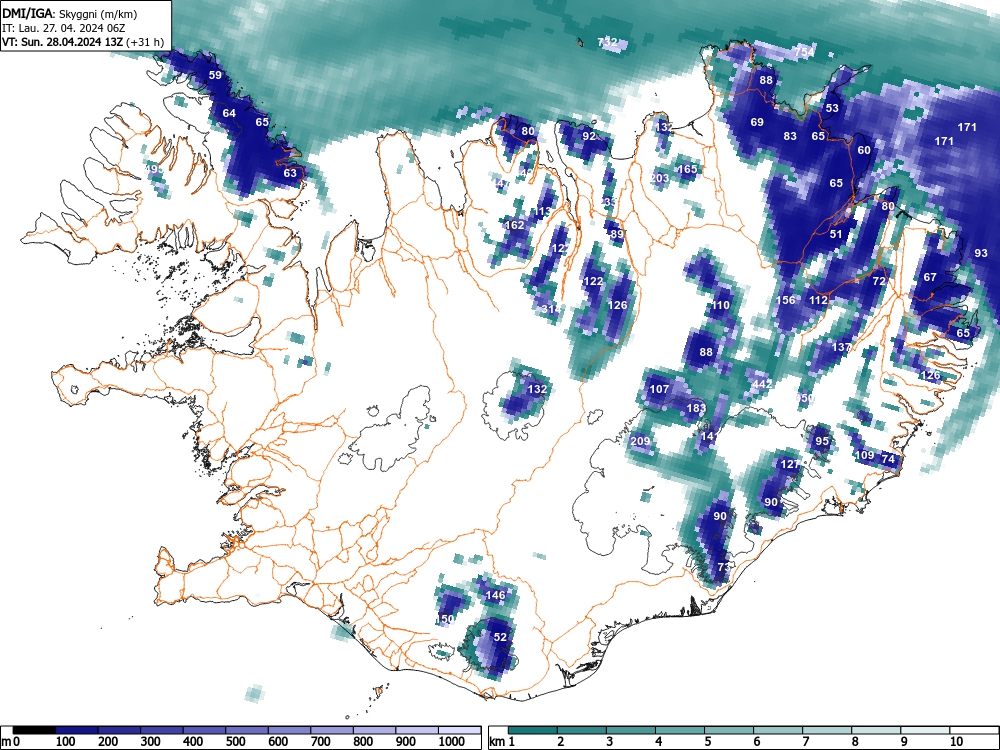Click the '83' visibility value
Screen dimensions: 1000x750
[790, 136]
